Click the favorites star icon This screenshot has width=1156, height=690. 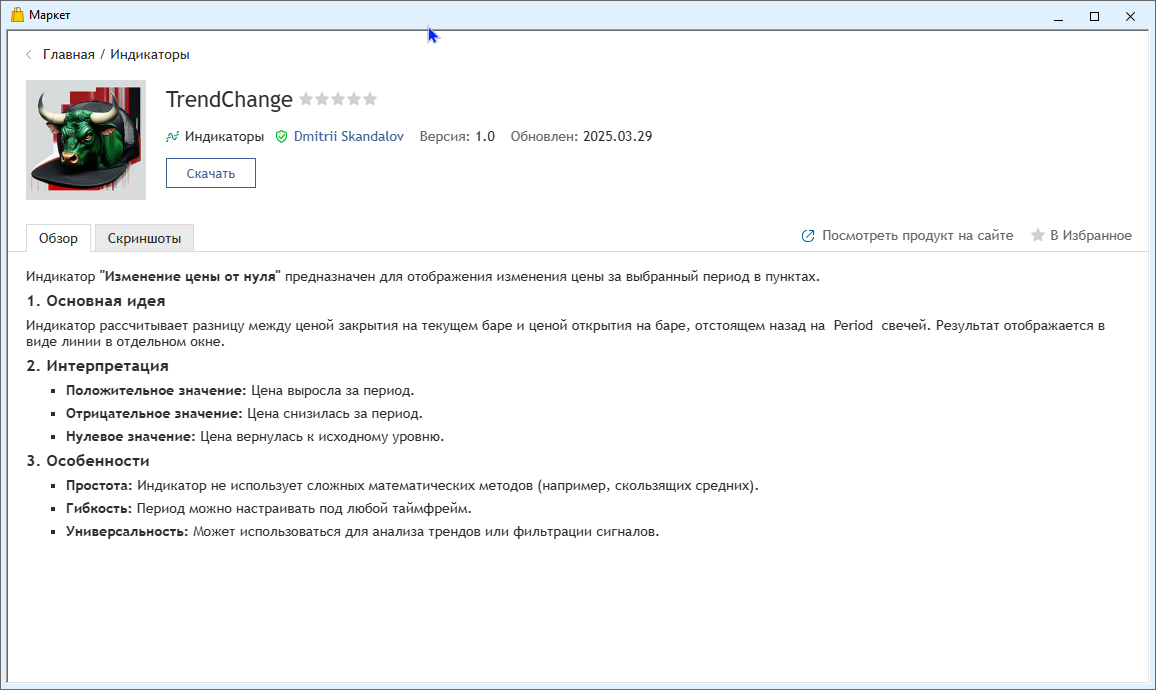click(x=1038, y=235)
